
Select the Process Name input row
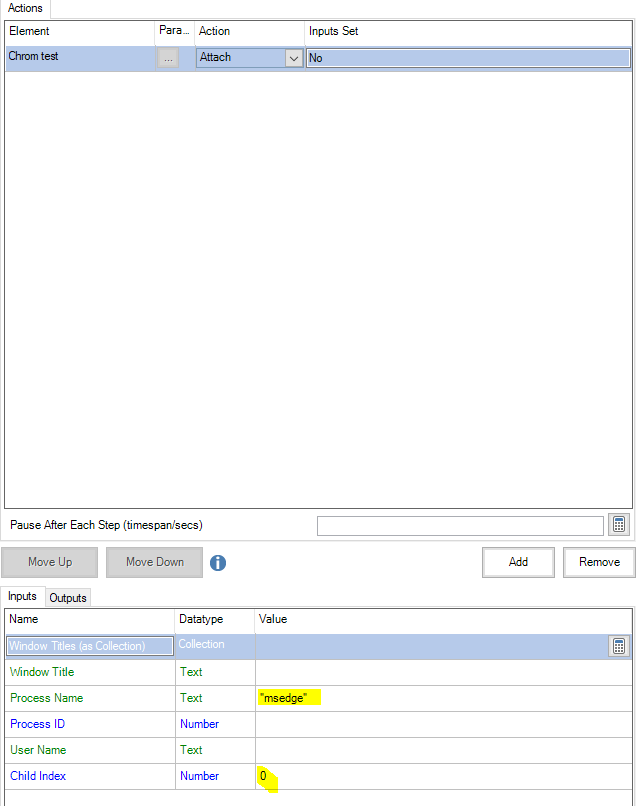[318, 698]
